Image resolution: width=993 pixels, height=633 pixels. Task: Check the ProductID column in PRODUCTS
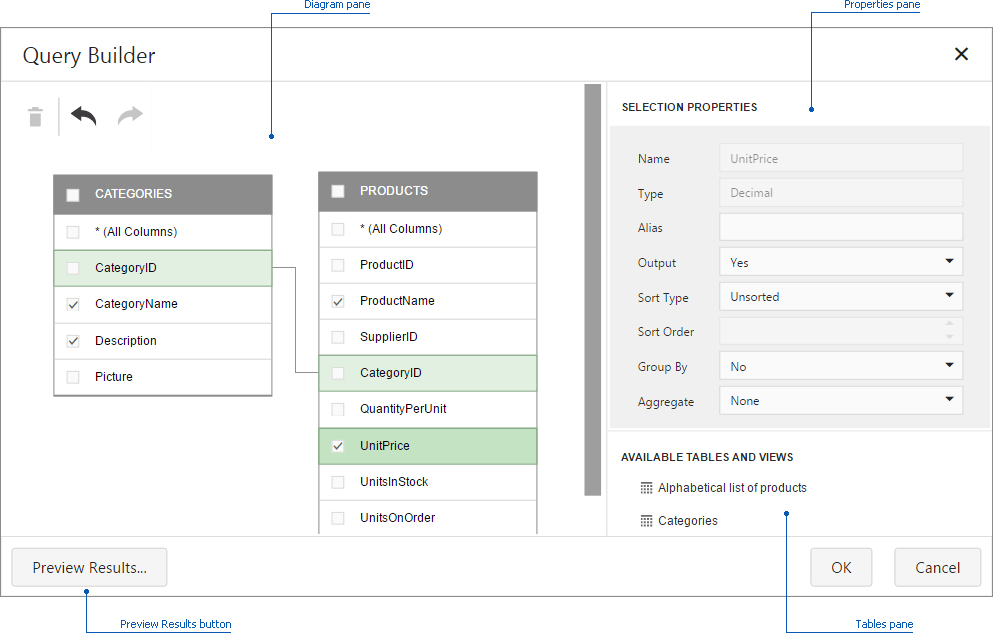[337, 265]
